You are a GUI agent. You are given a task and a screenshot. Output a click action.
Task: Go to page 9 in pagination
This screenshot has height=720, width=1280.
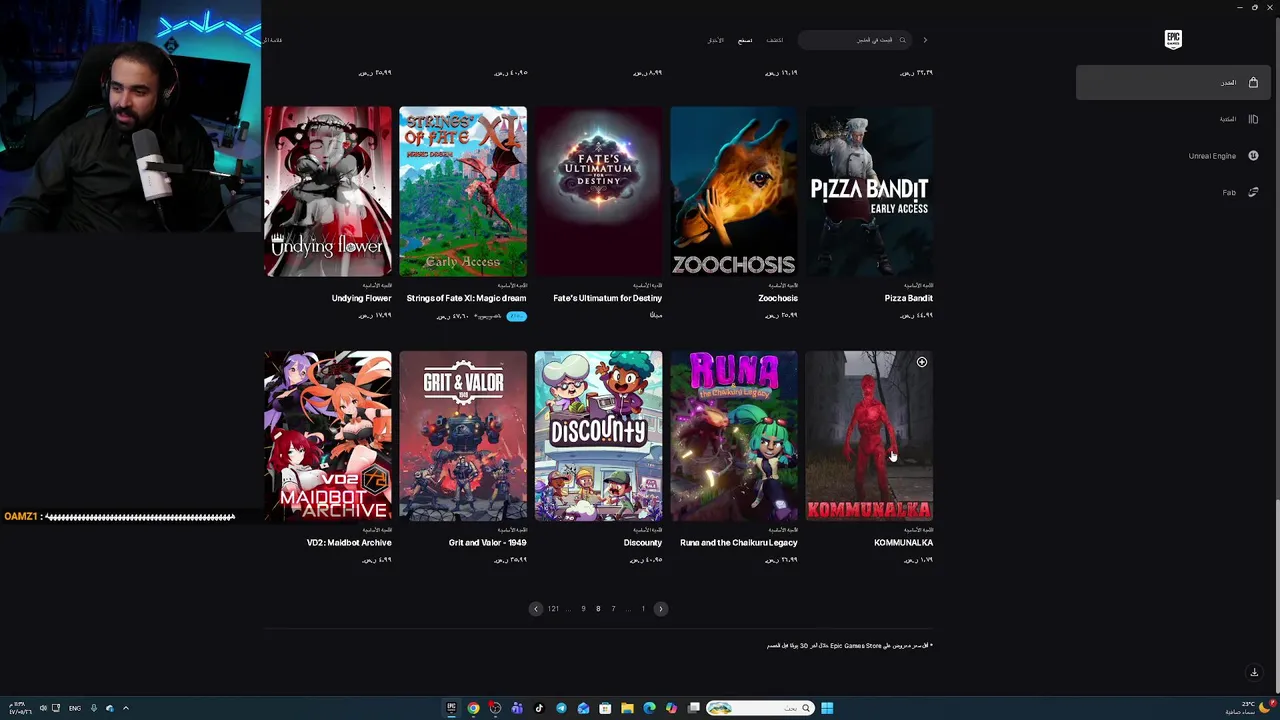[x=583, y=609]
